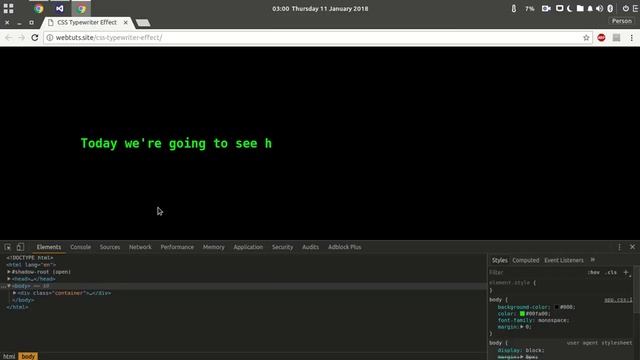Click the date and time in top panel
Image resolution: width=640 pixels, height=360 pixels.
pyautogui.click(x=320, y=9)
